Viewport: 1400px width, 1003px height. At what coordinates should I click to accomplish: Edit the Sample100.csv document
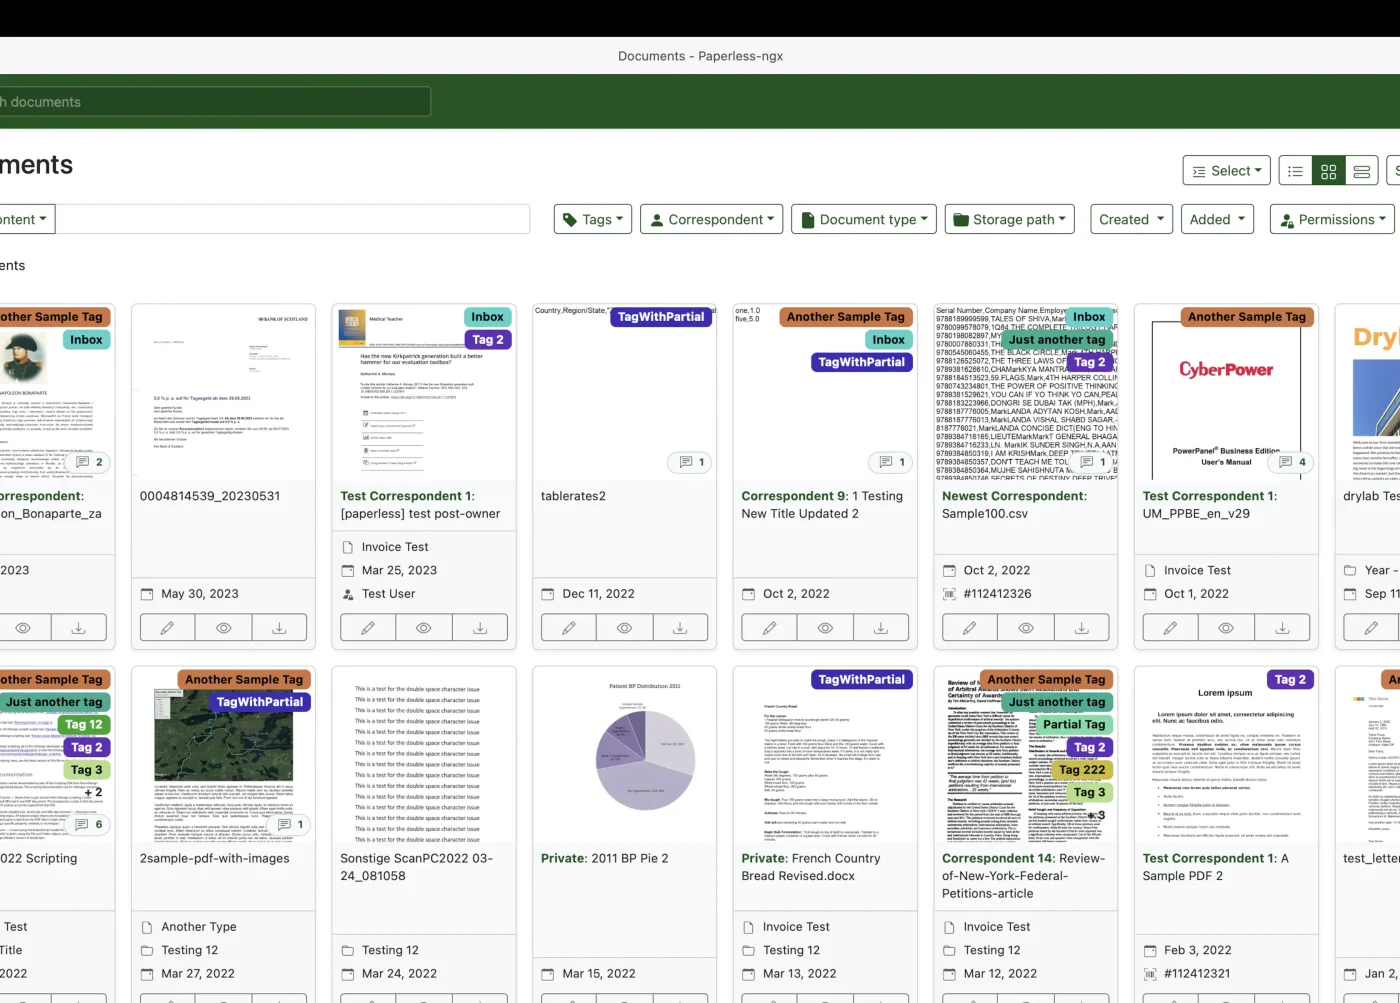970,628
